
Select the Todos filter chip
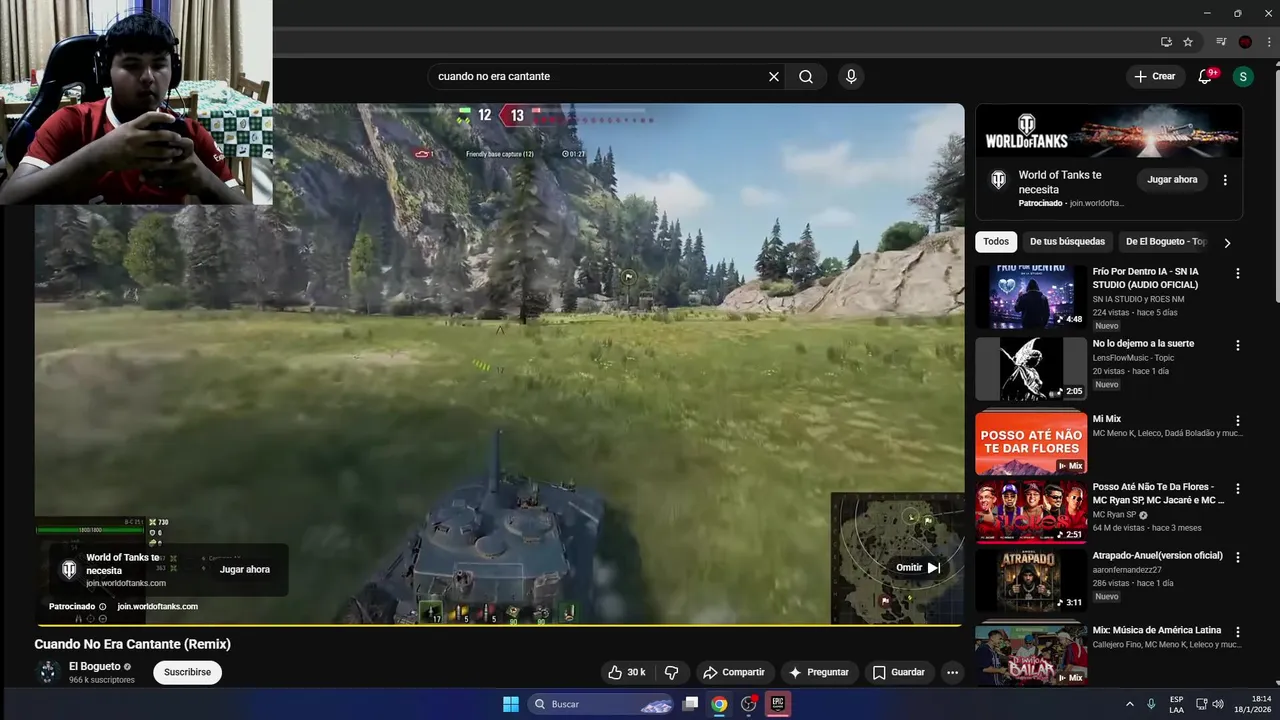pos(996,241)
